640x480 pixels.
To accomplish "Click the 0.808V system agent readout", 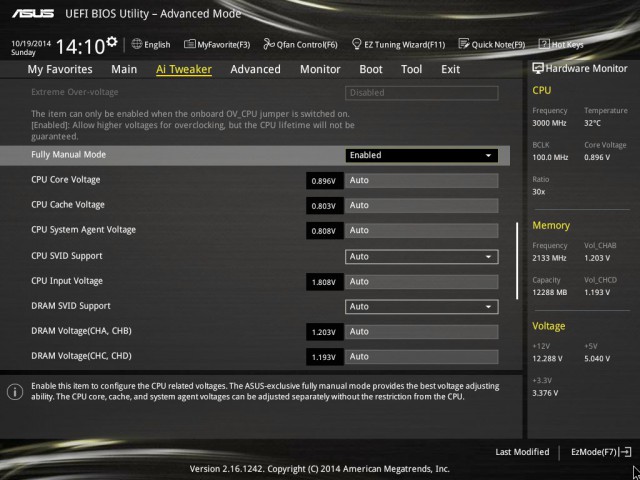I will [x=324, y=231].
